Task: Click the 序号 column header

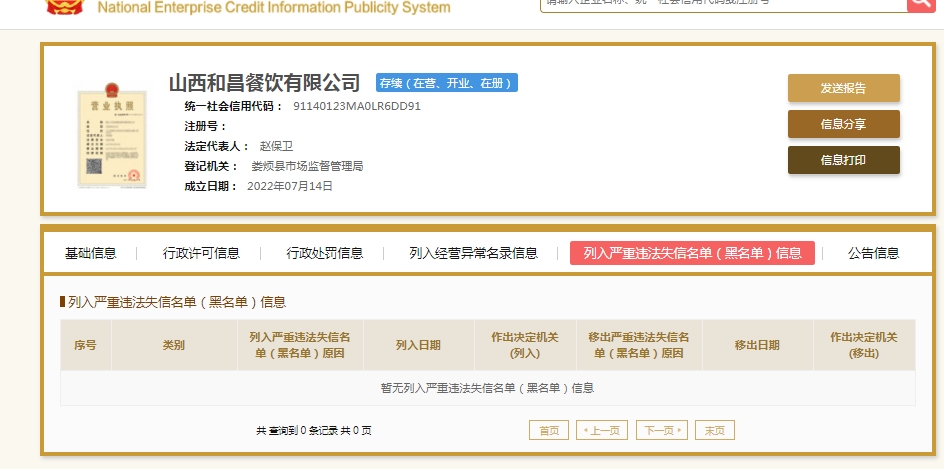Action: click(85, 345)
